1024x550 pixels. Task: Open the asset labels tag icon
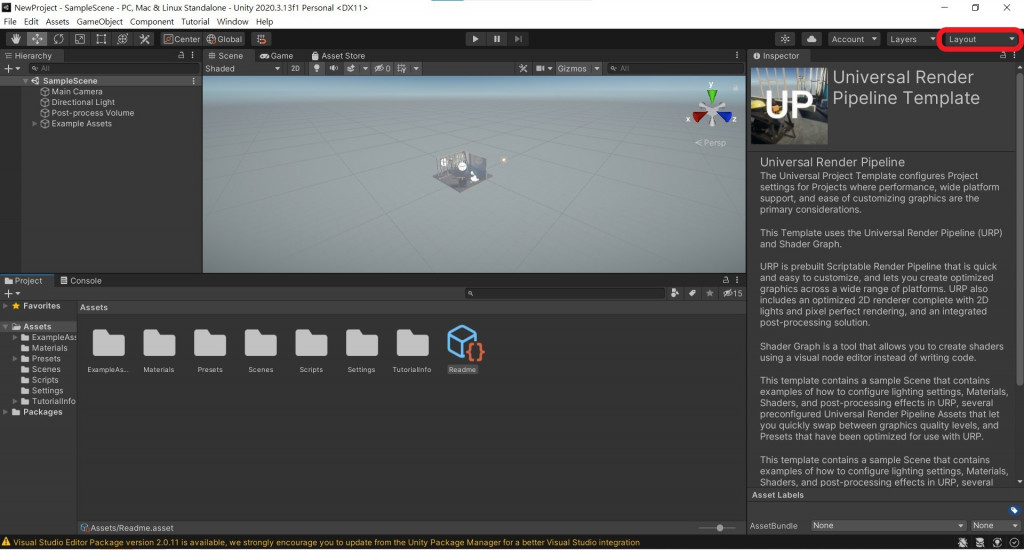1014,510
